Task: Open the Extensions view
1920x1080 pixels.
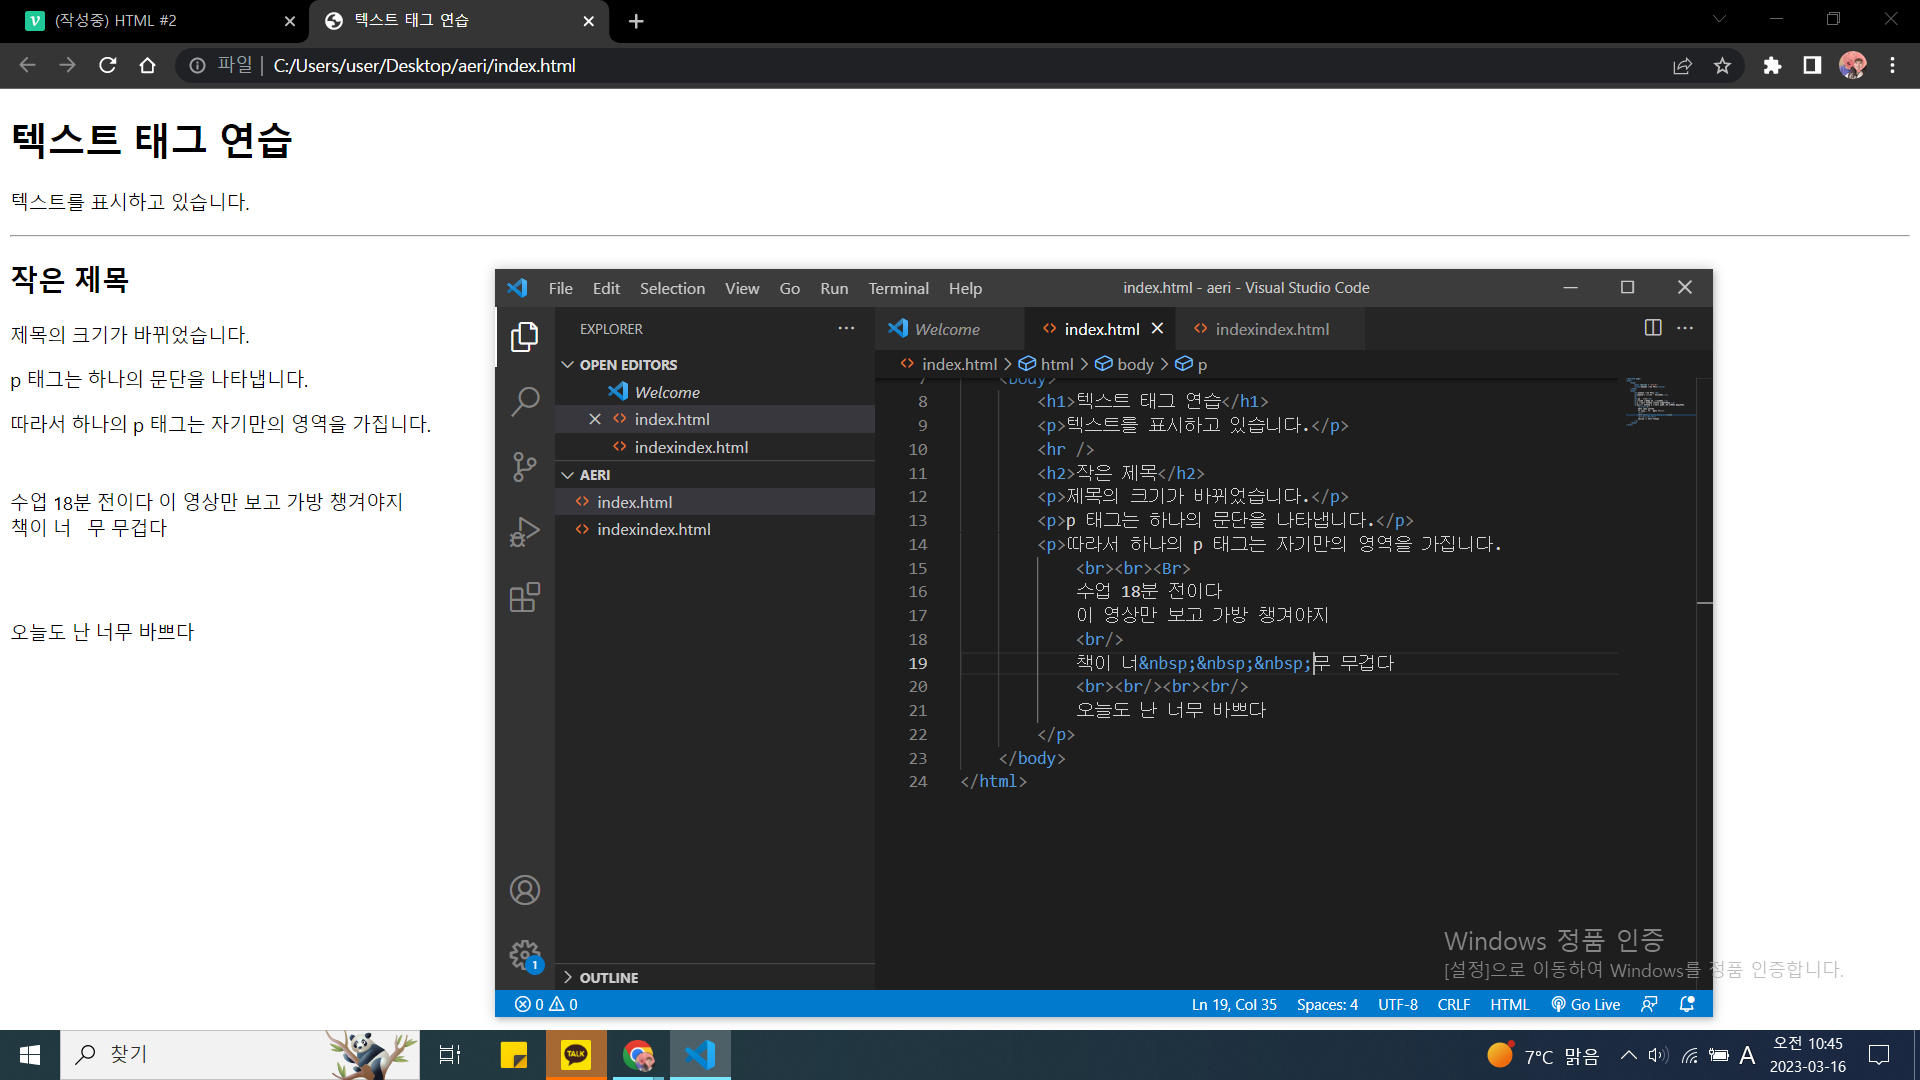Action: tap(524, 598)
